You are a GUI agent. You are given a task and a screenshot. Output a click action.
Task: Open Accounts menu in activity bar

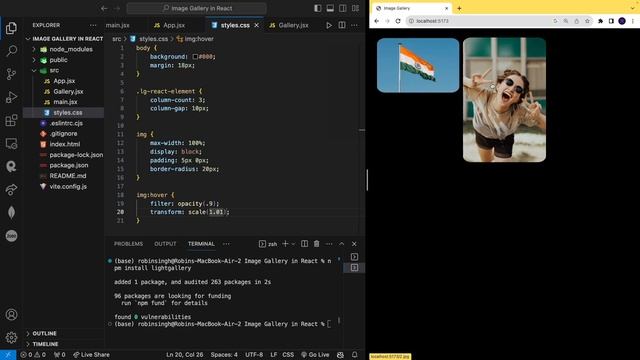[x=11, y=315]
